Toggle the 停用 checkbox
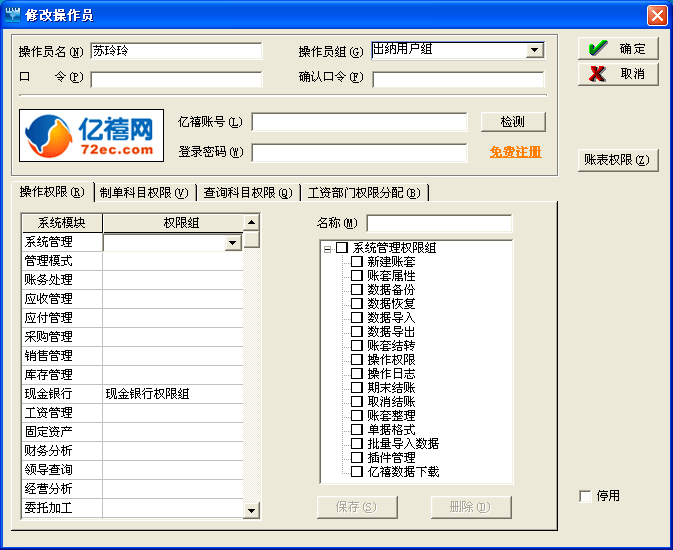This screenshot has height=550, width=673. pos(585,496)
